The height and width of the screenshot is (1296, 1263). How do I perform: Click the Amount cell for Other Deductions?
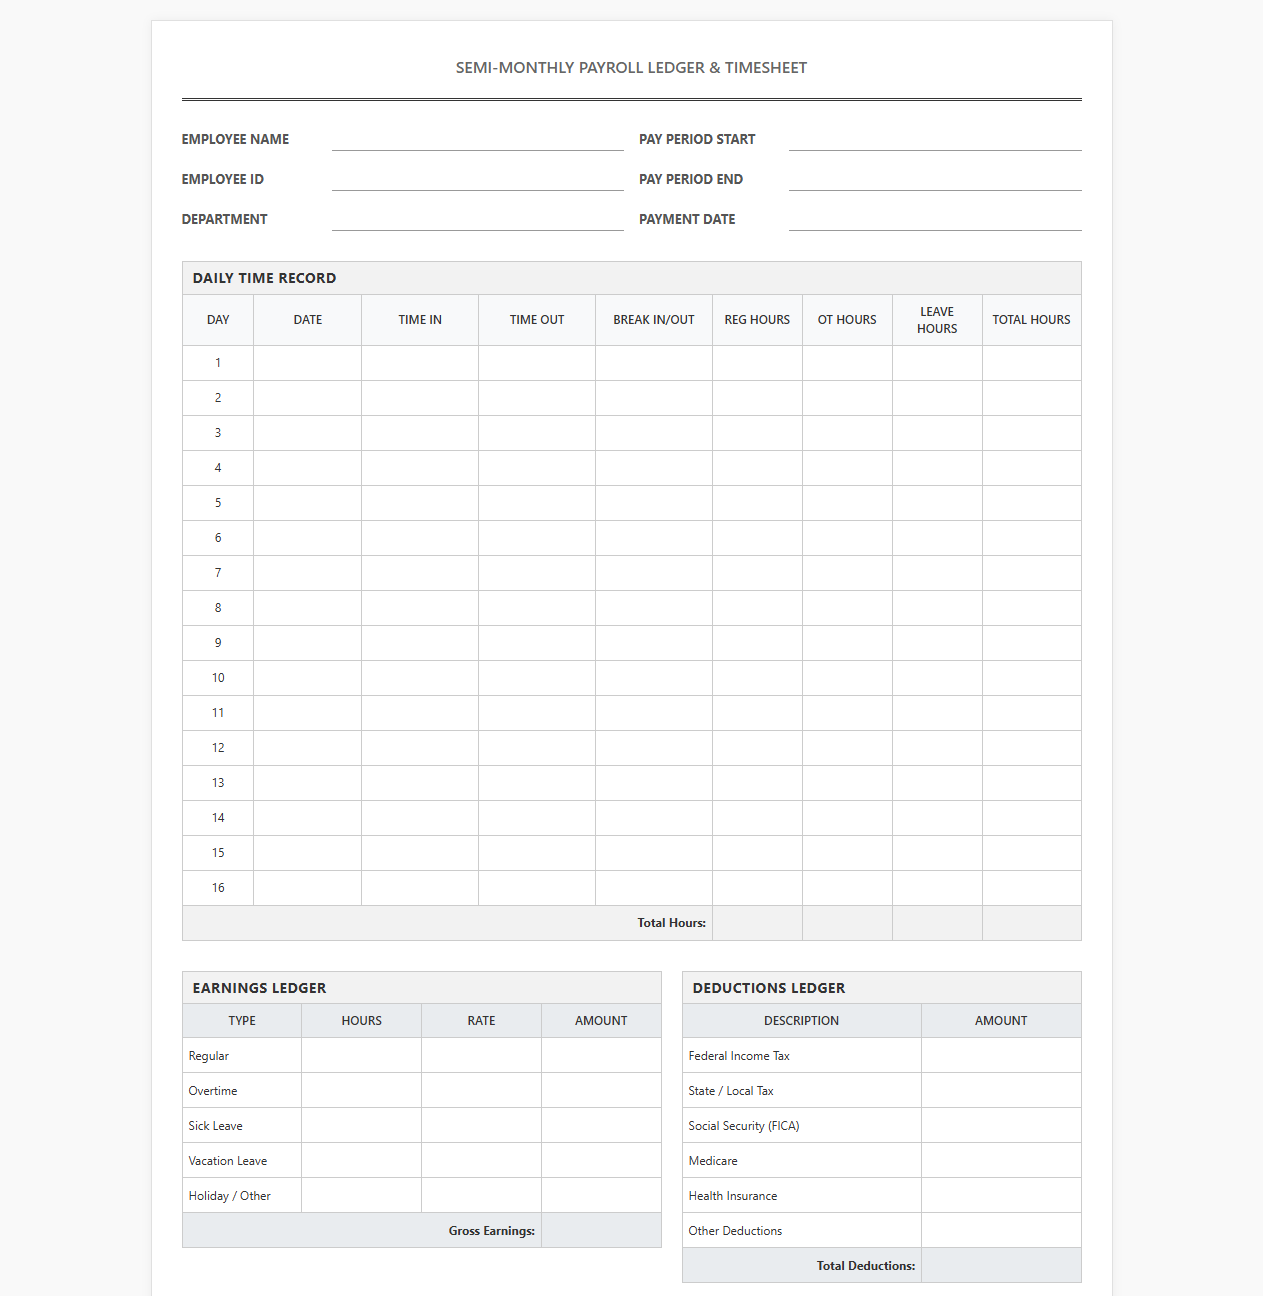click(1001, 1231)
